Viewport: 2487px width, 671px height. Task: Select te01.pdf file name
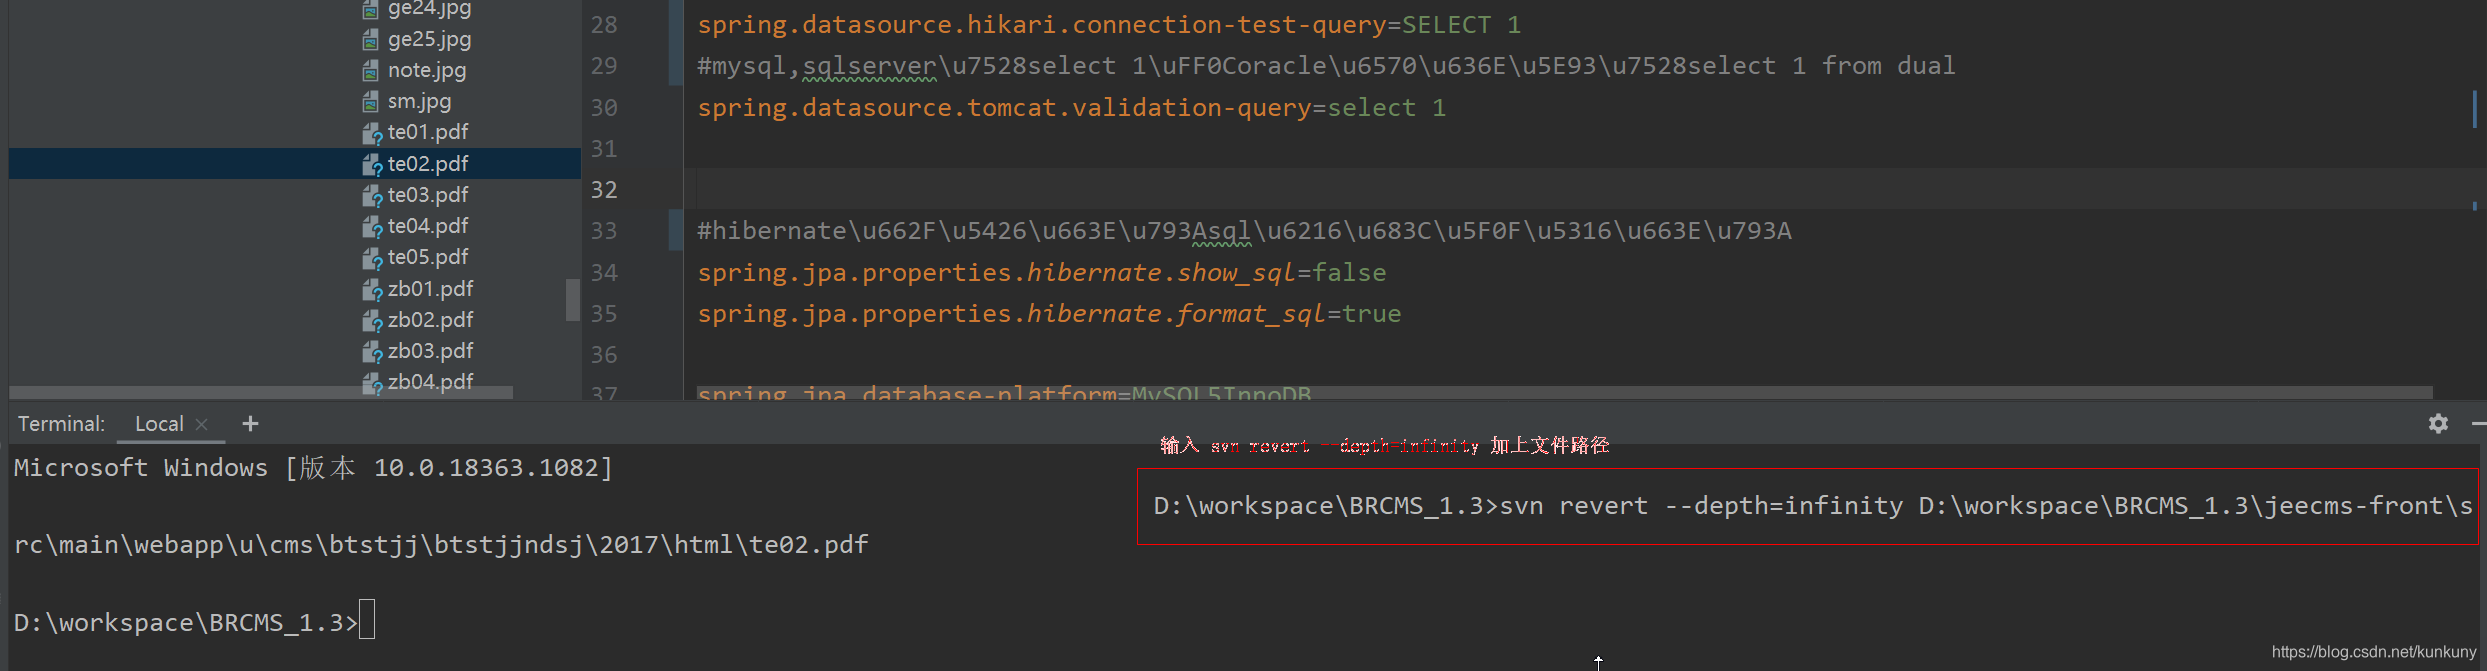pos(428,132)
